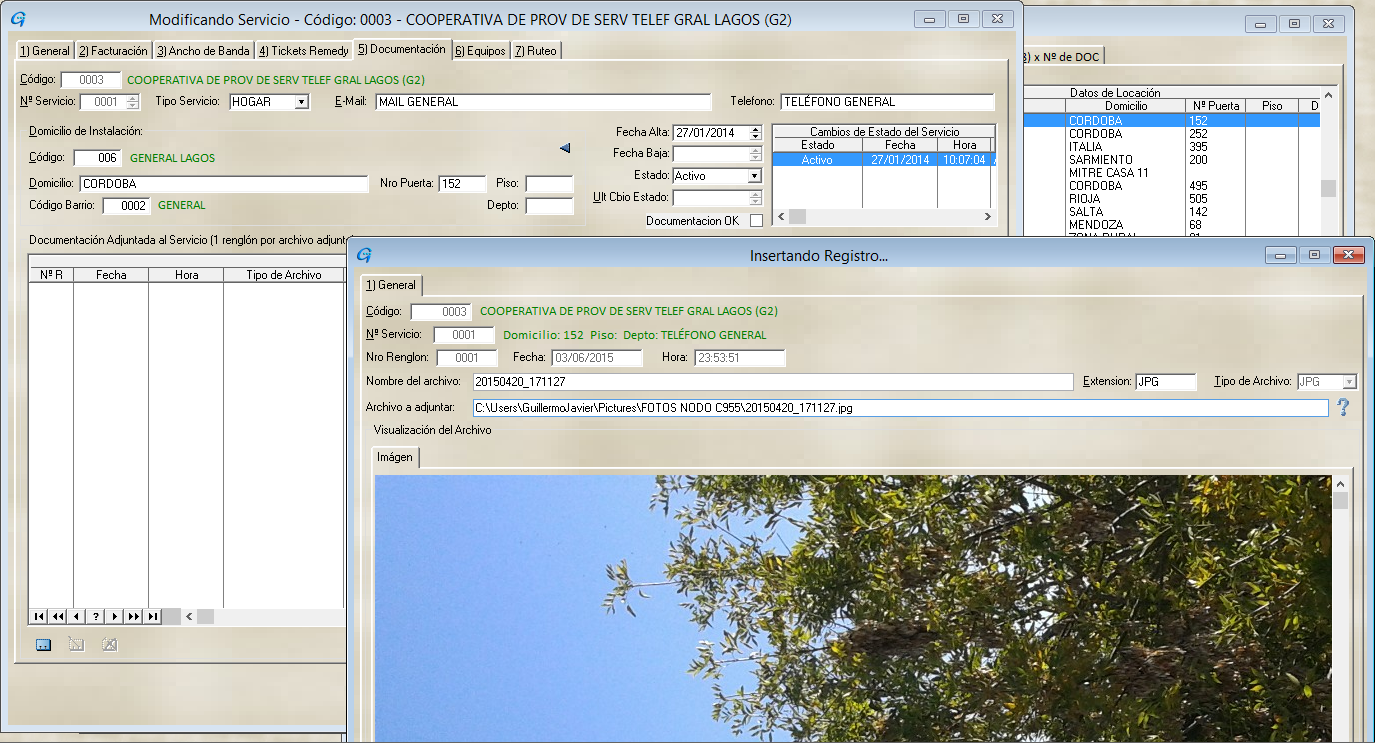Click Fecha Baja spinner arrows
1375x743 pixels.
(x=755, y=154)
